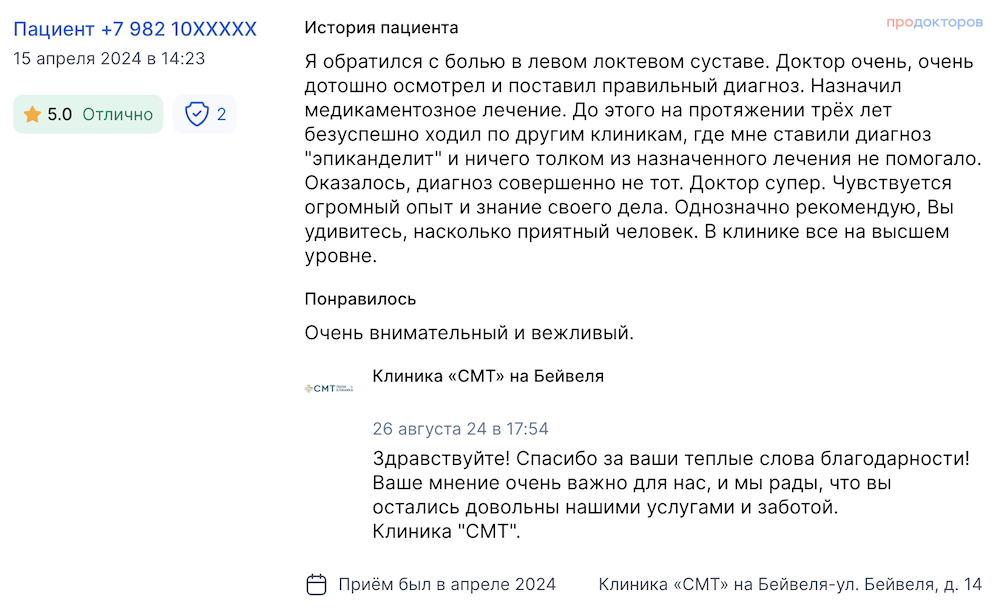This screenshot has width=1000, height=612.
Task: Open the продокторов logo watermark
Action: pyautogui.click(x=934, y=22)
